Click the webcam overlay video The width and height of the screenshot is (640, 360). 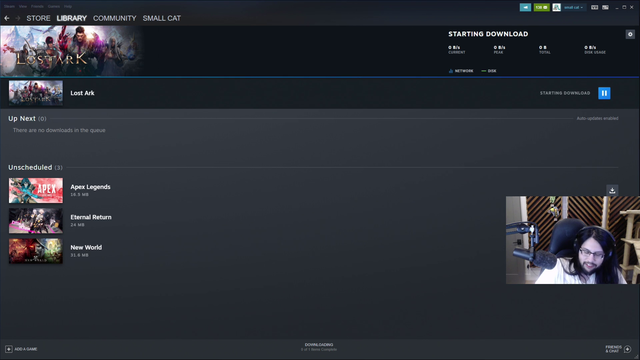573,240
